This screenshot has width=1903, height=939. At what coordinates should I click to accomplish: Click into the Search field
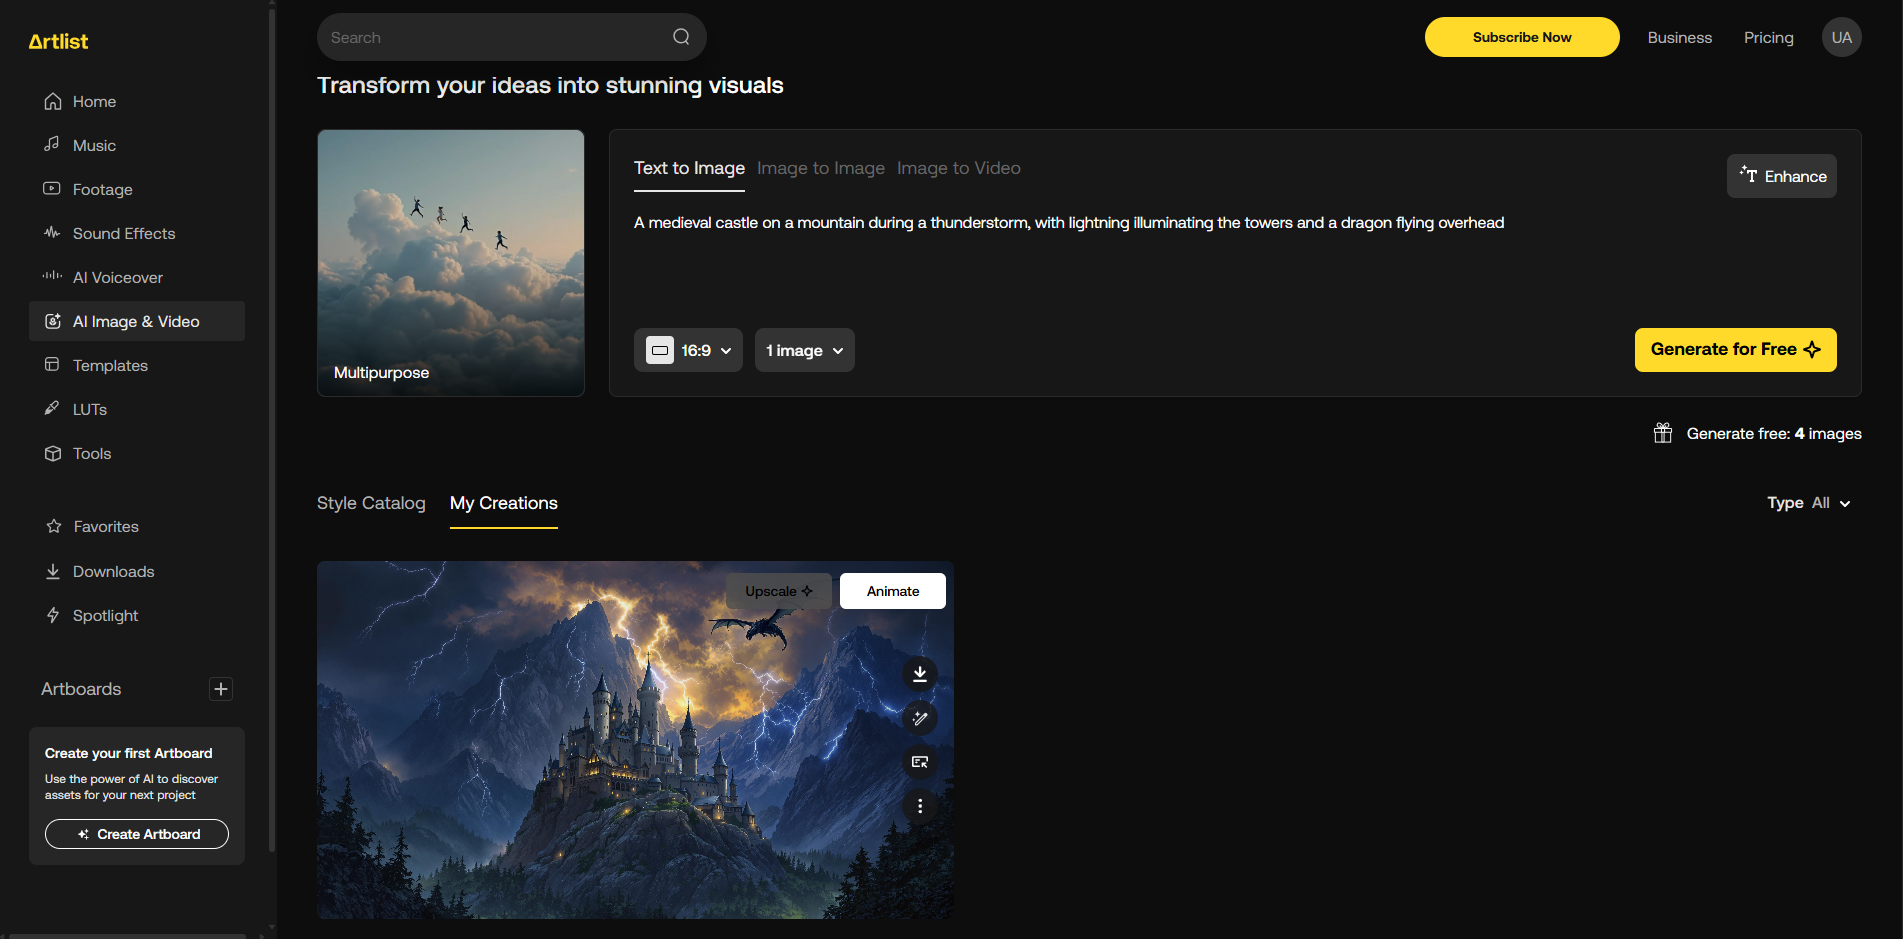tap(511, 37)
